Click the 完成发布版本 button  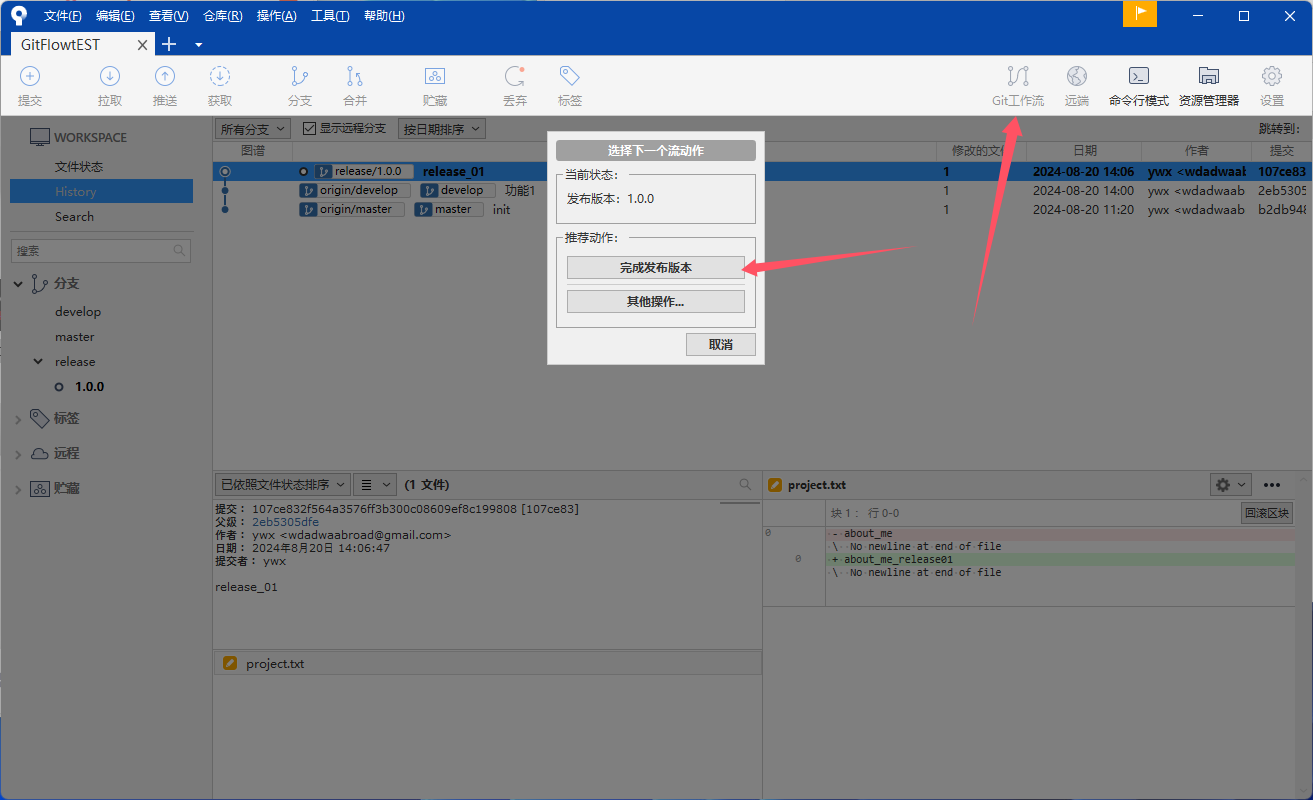tap(655, 268)
